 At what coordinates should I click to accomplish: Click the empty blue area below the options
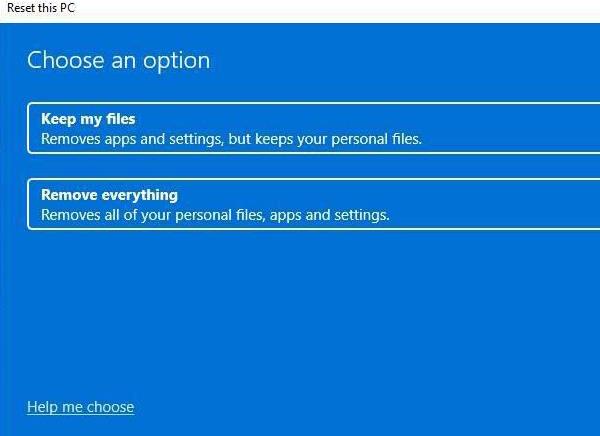300,310
